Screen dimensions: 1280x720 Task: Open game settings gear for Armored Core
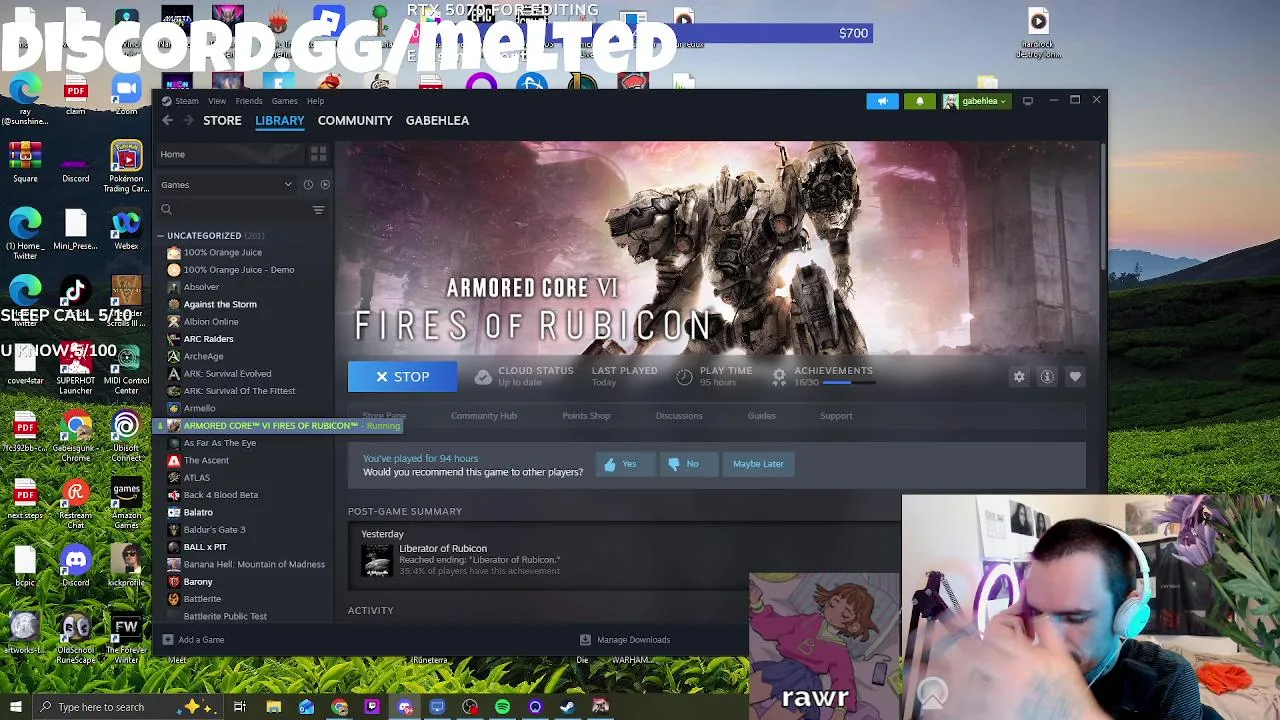[x=1019, y=377]
